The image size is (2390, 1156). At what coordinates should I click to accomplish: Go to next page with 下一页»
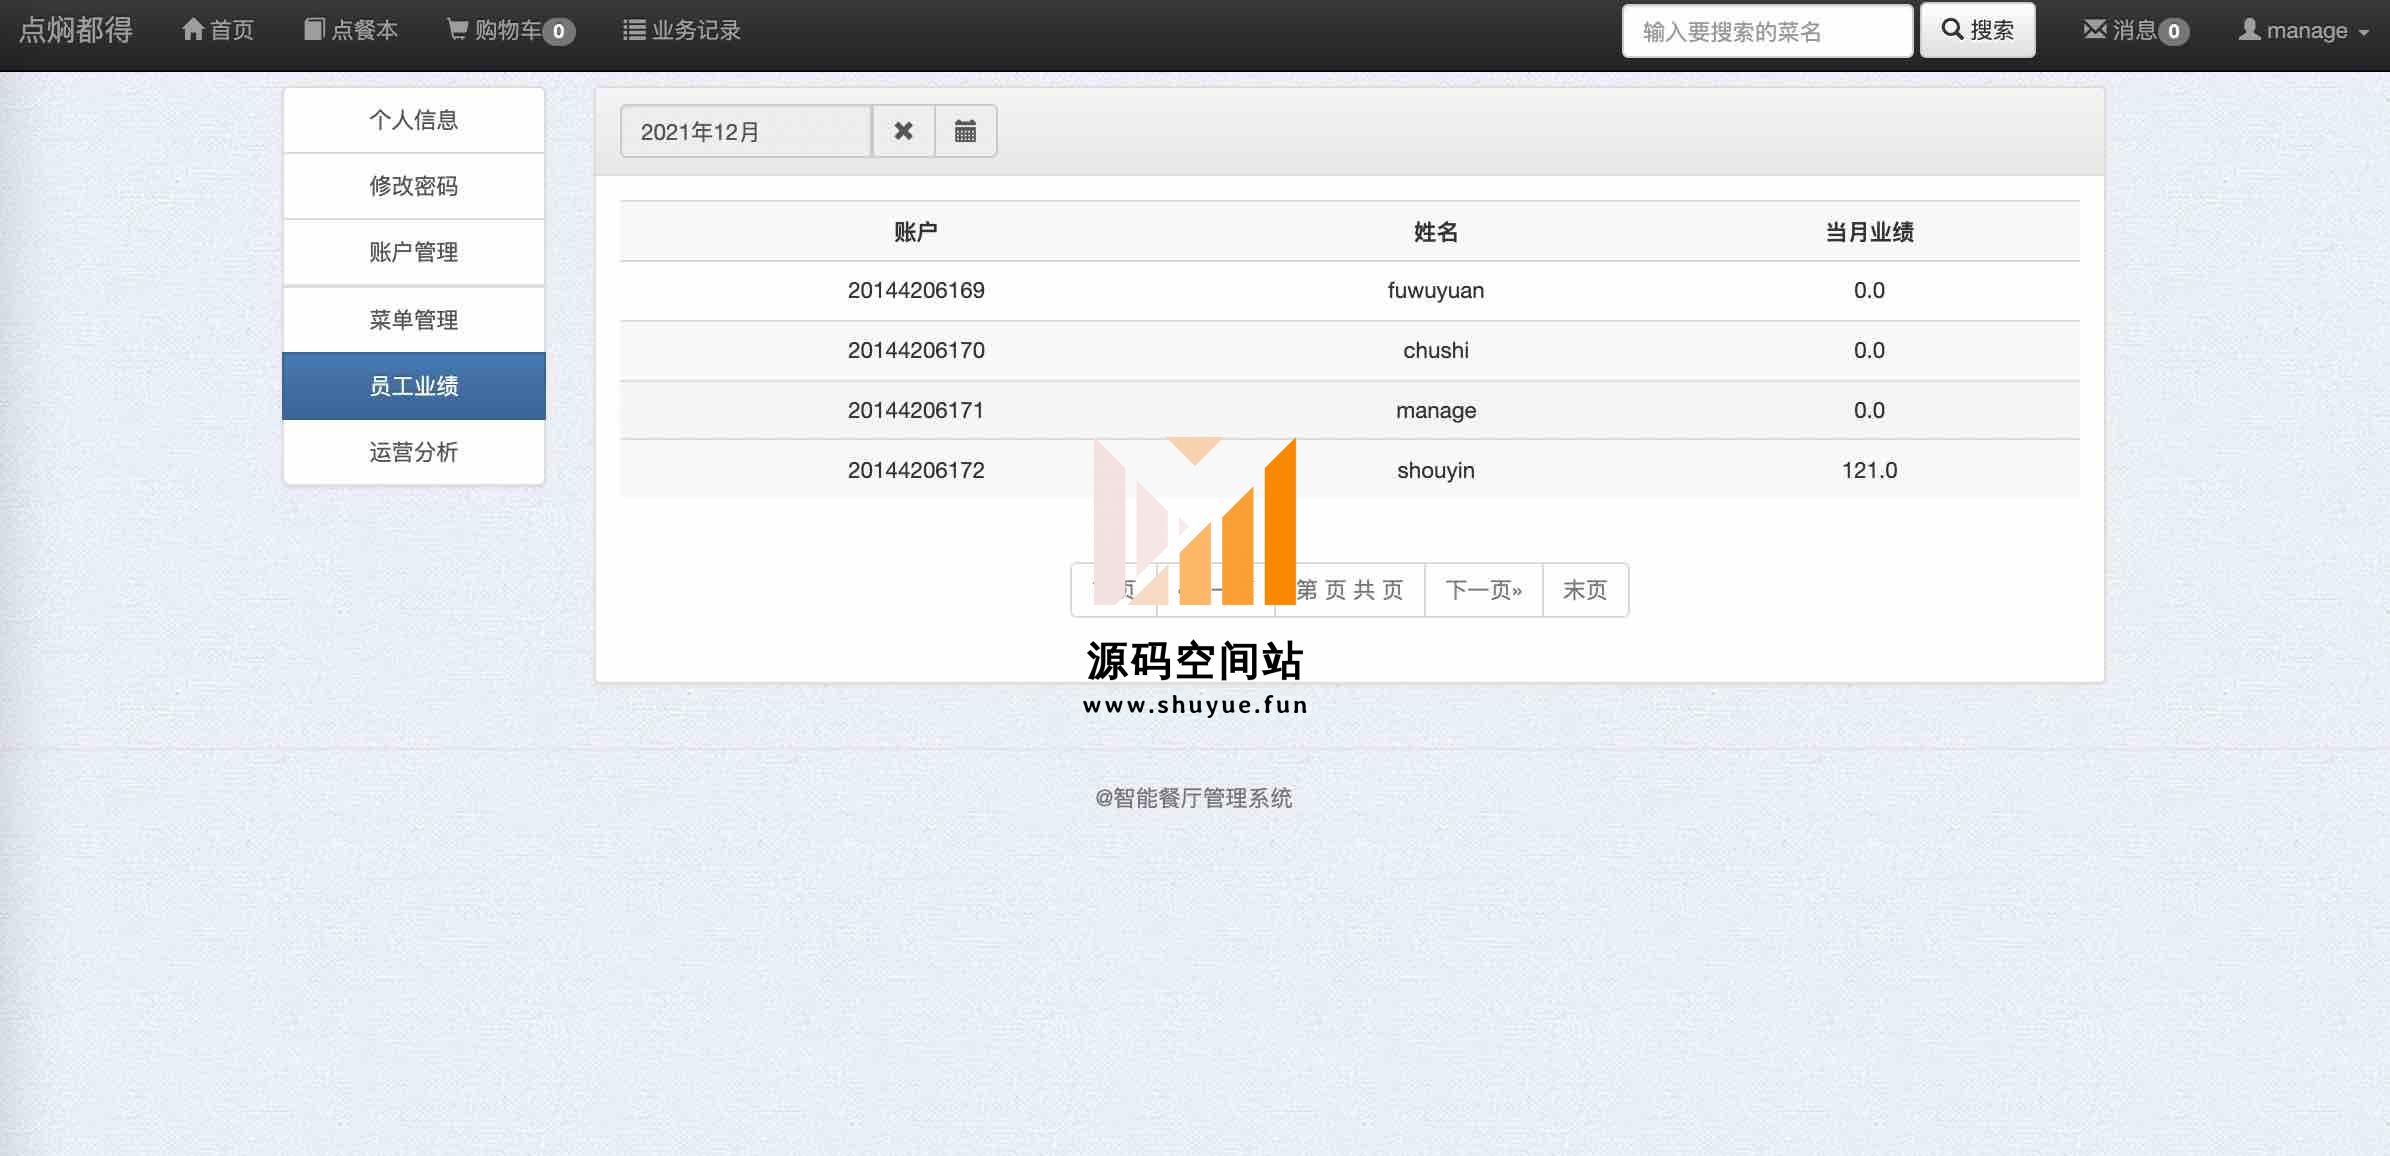point(1483,590)
